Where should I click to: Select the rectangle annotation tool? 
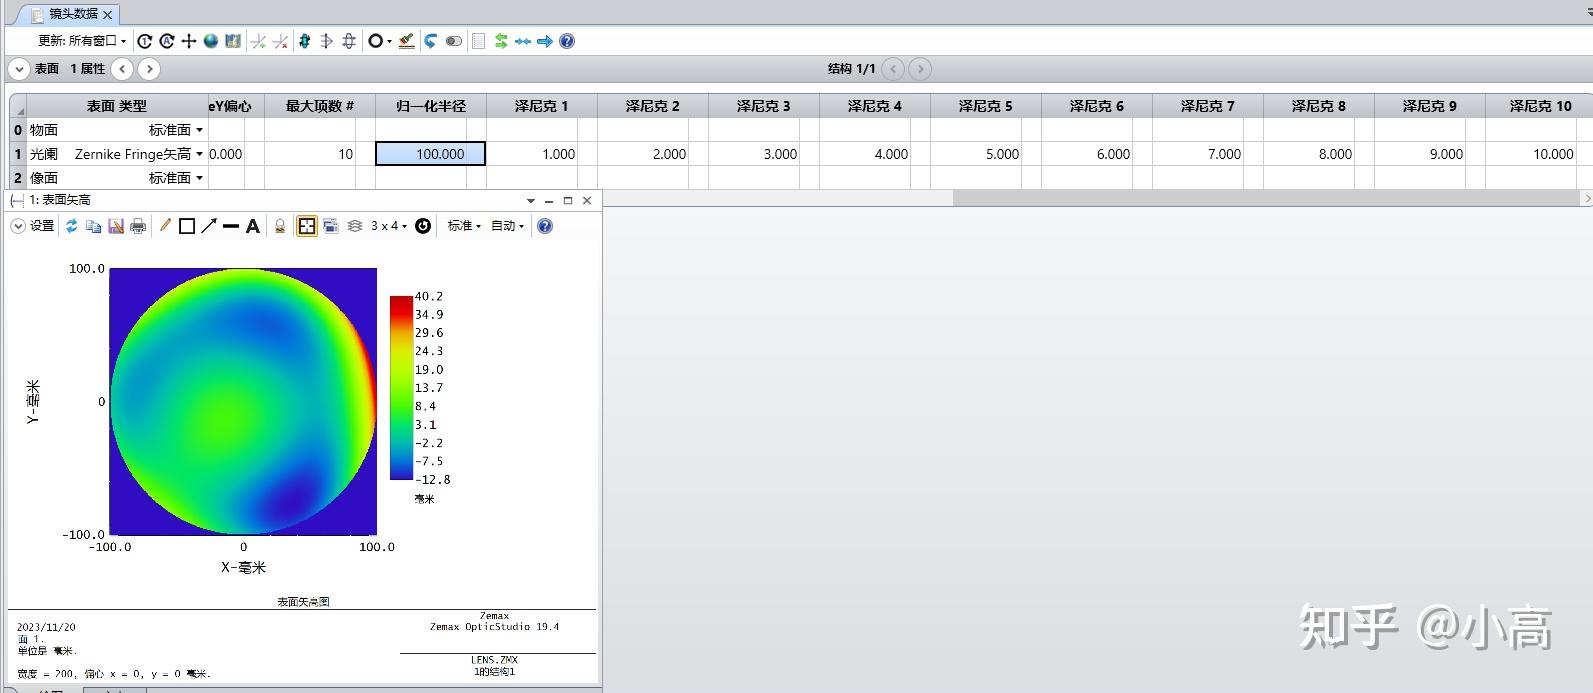187,226
